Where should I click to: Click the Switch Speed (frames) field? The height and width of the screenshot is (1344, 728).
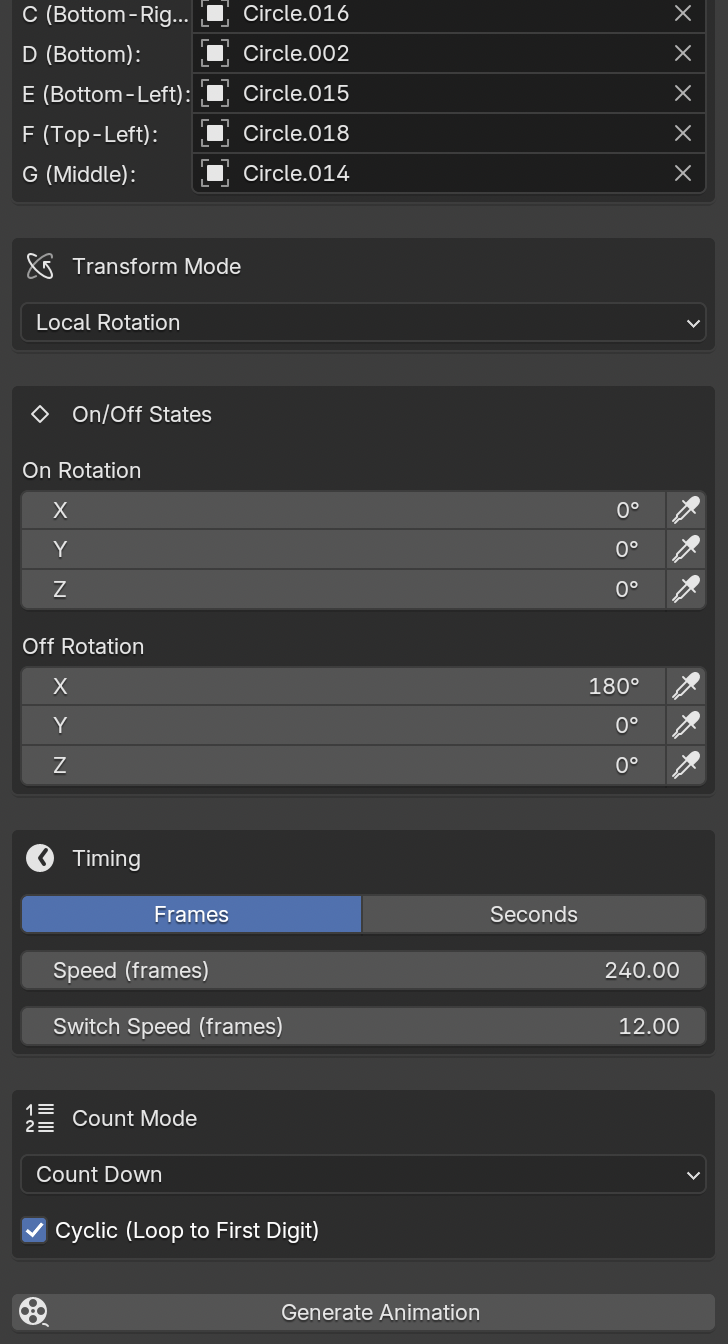(363, 1026)
